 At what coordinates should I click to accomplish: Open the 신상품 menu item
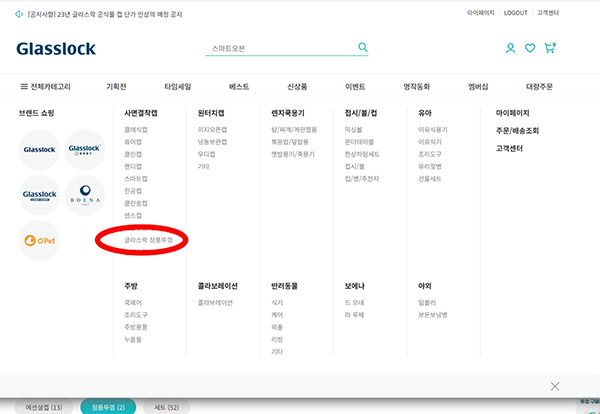[x=297, y=86]
